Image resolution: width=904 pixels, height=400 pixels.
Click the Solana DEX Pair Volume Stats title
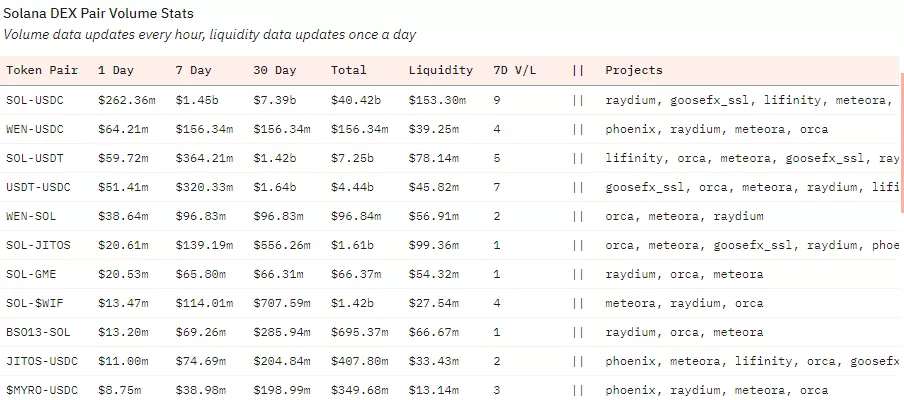tap(99, 14)
